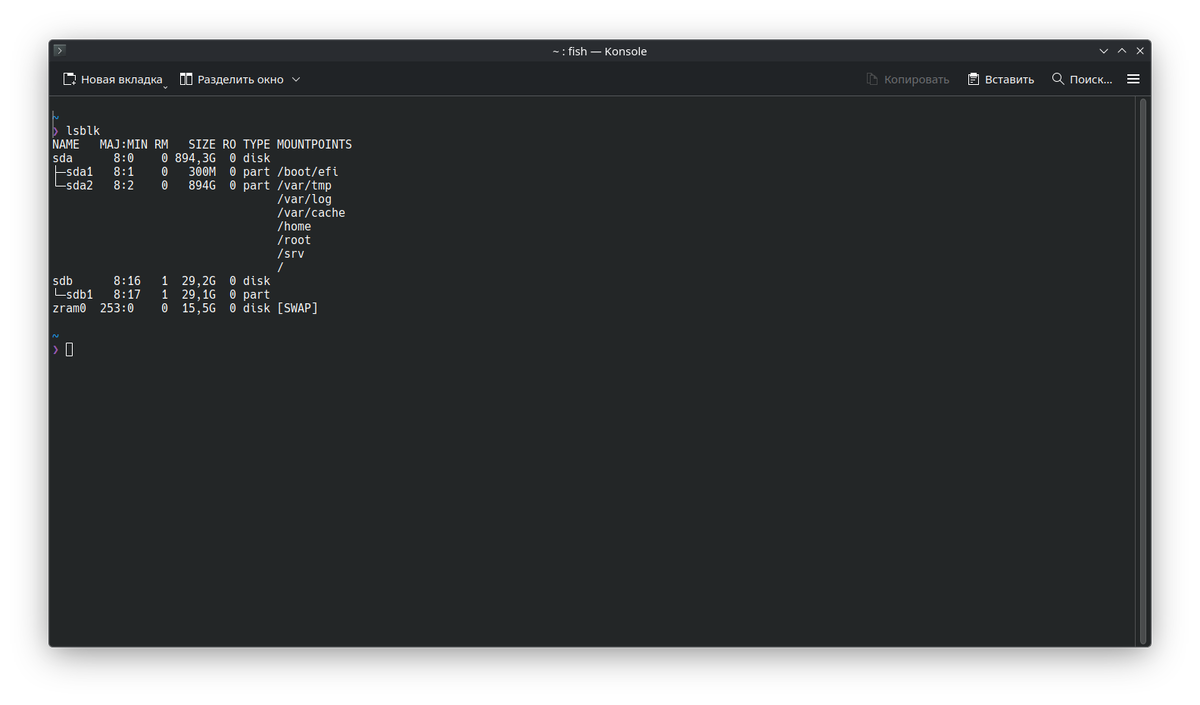The image size is (1200, 705).
Task: Click the vertical scrollbar of terminal
Action: tap(1141, 370)
